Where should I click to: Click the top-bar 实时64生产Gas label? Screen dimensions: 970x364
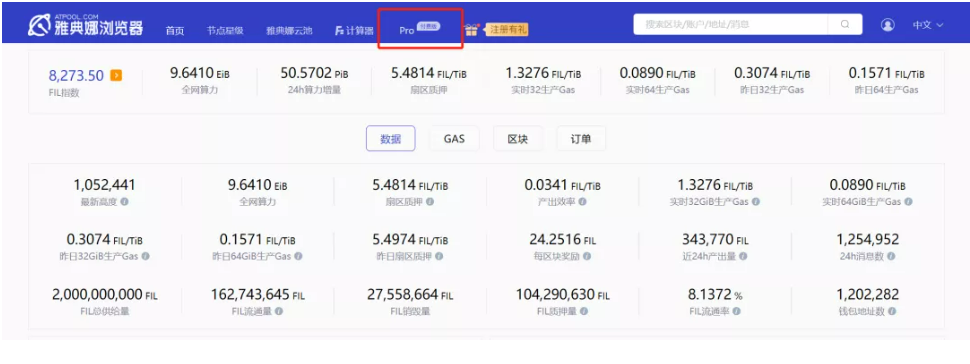(658, 90)
